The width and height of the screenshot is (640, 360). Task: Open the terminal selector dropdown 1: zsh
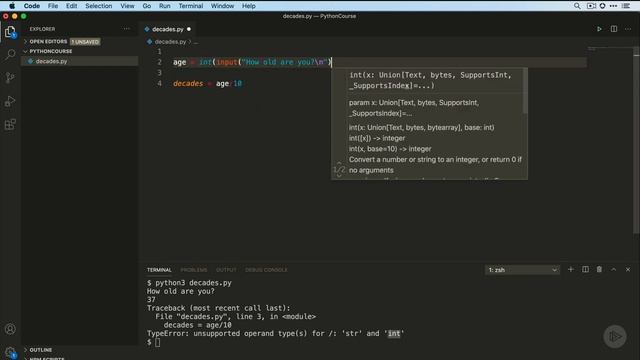(522, 270)
